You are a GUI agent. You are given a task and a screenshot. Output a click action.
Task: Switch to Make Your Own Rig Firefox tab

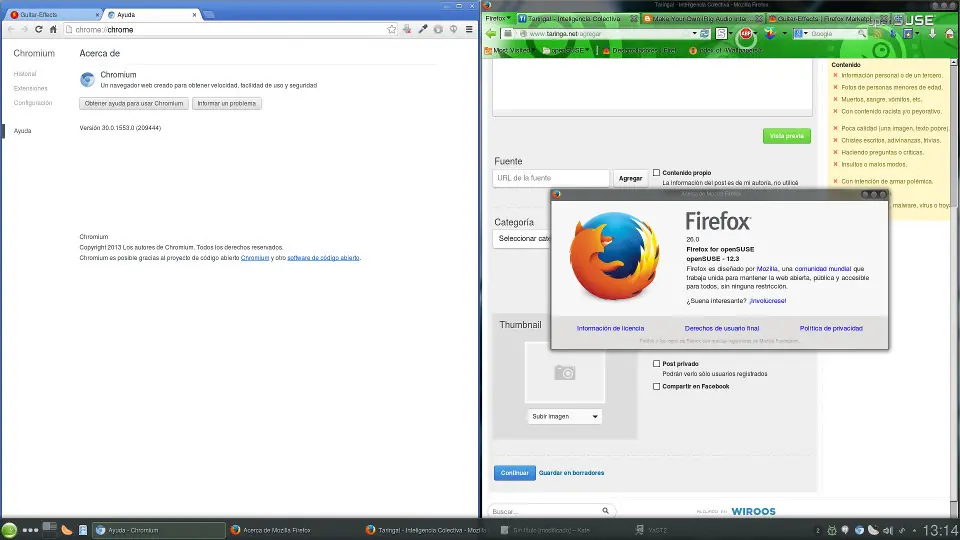[702, 18]
